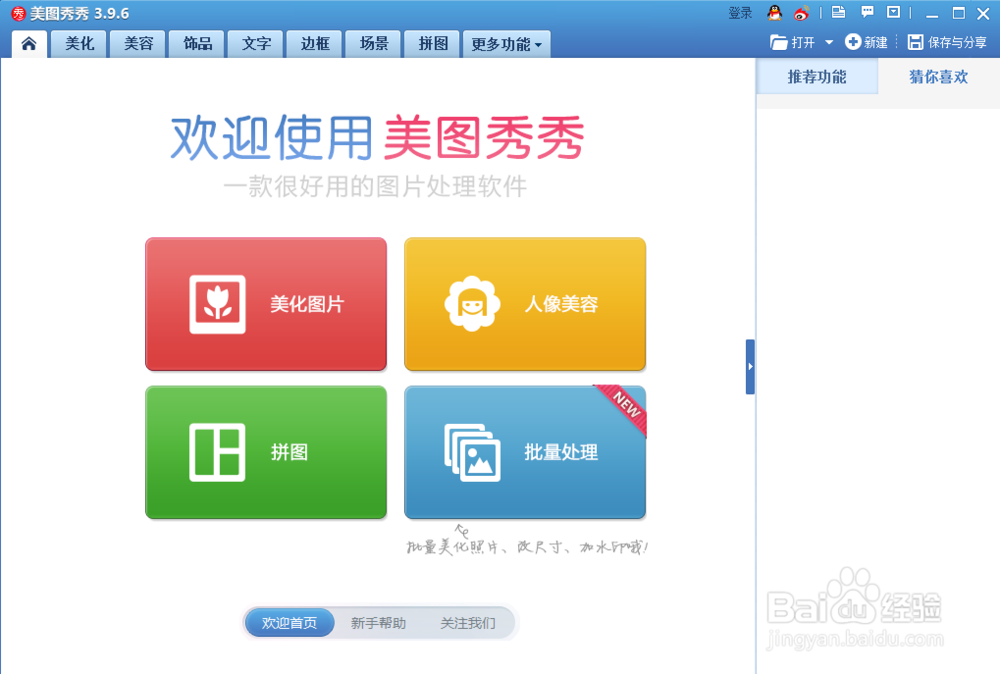
Task: Select the 欢迎首页 welcome page pill
Action: pyautogui.click(x=289, y=622)
